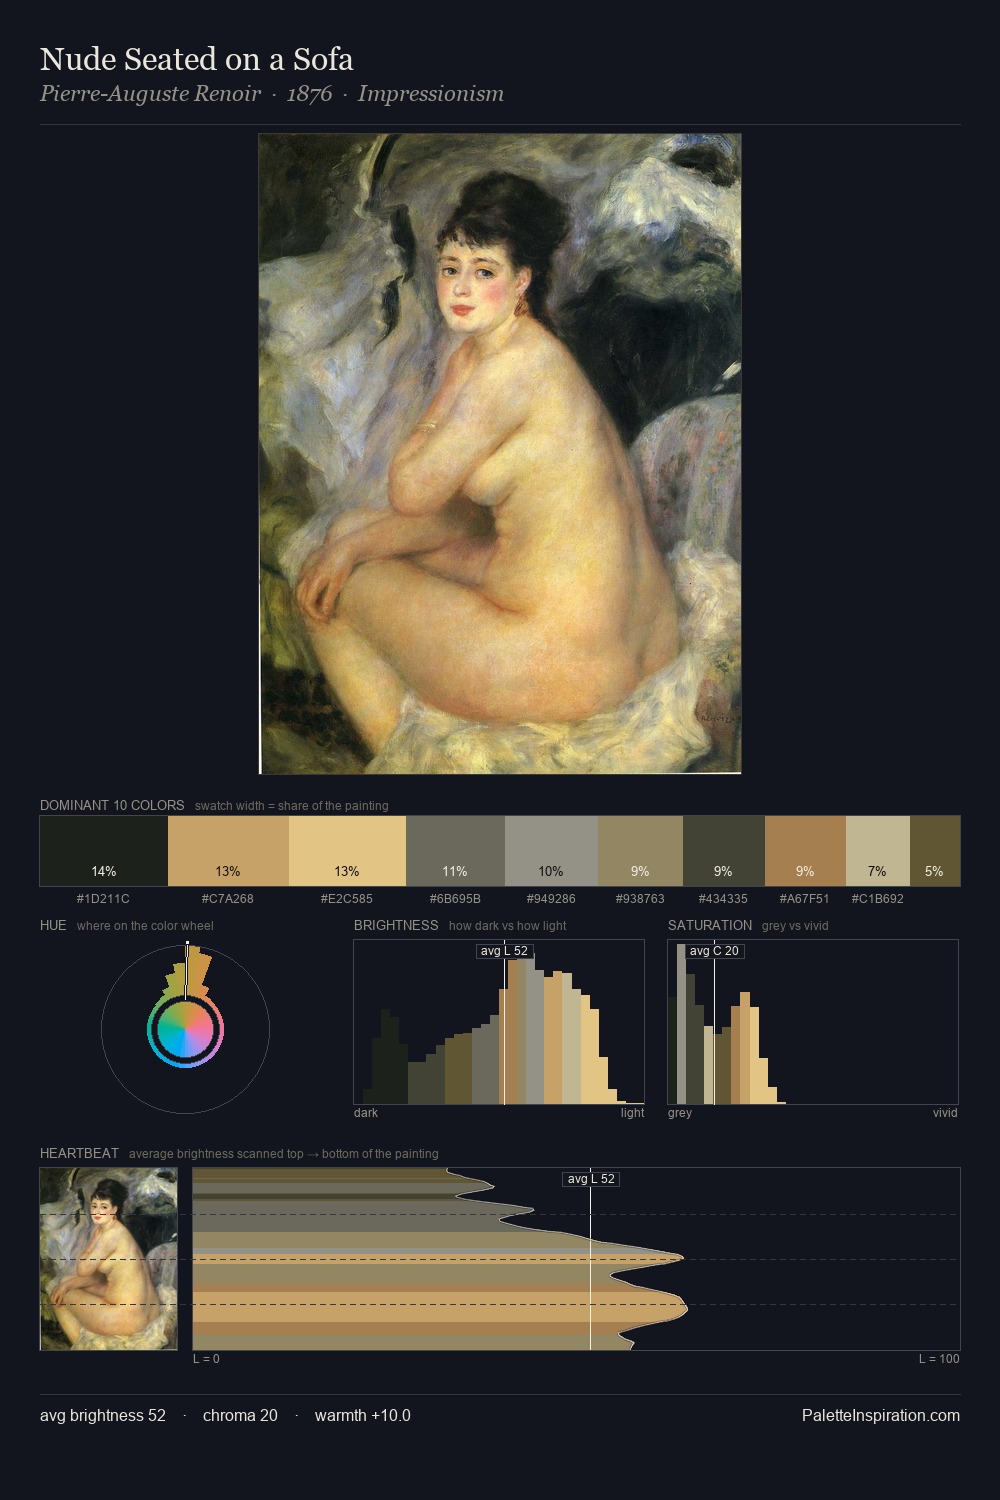The width and height of the screenshot is (1000, 1500).
Task: Select the #A67F51 brown swatch
Action: click(805, 851)
